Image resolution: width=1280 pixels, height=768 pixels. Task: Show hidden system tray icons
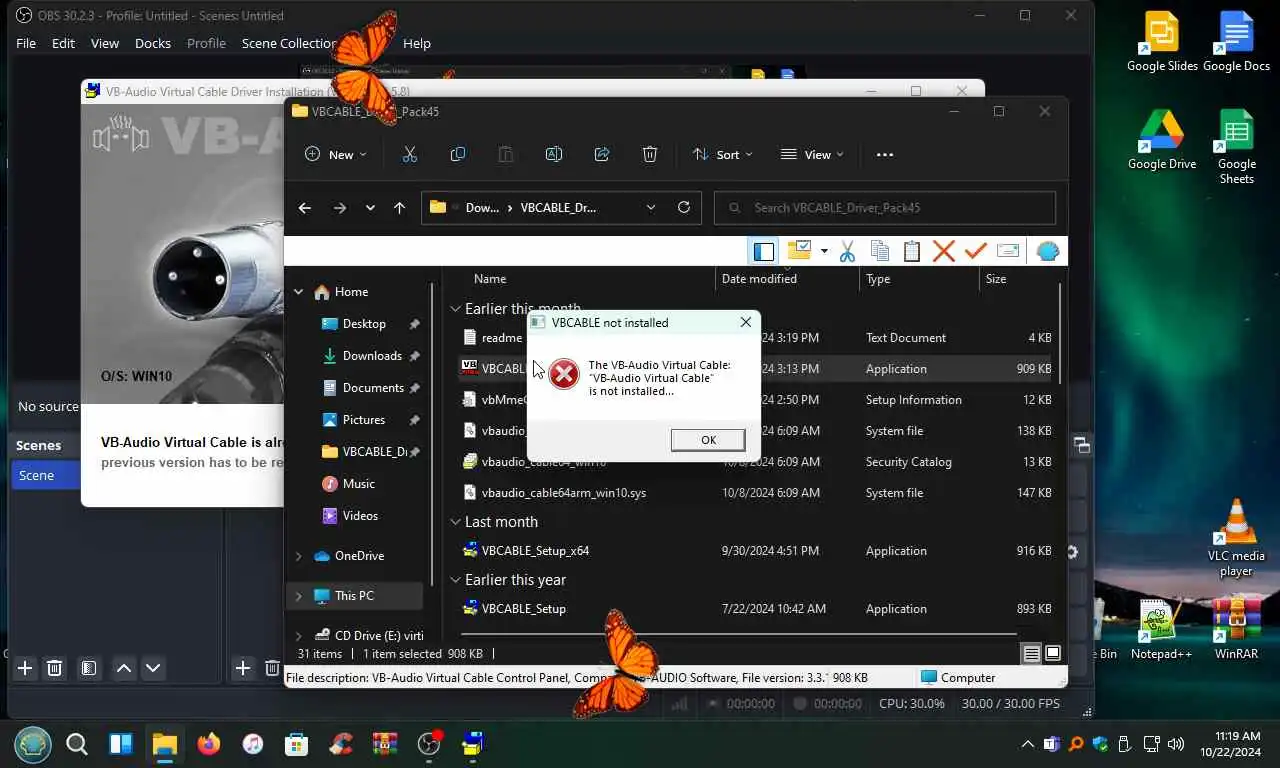coord(1027,744)
